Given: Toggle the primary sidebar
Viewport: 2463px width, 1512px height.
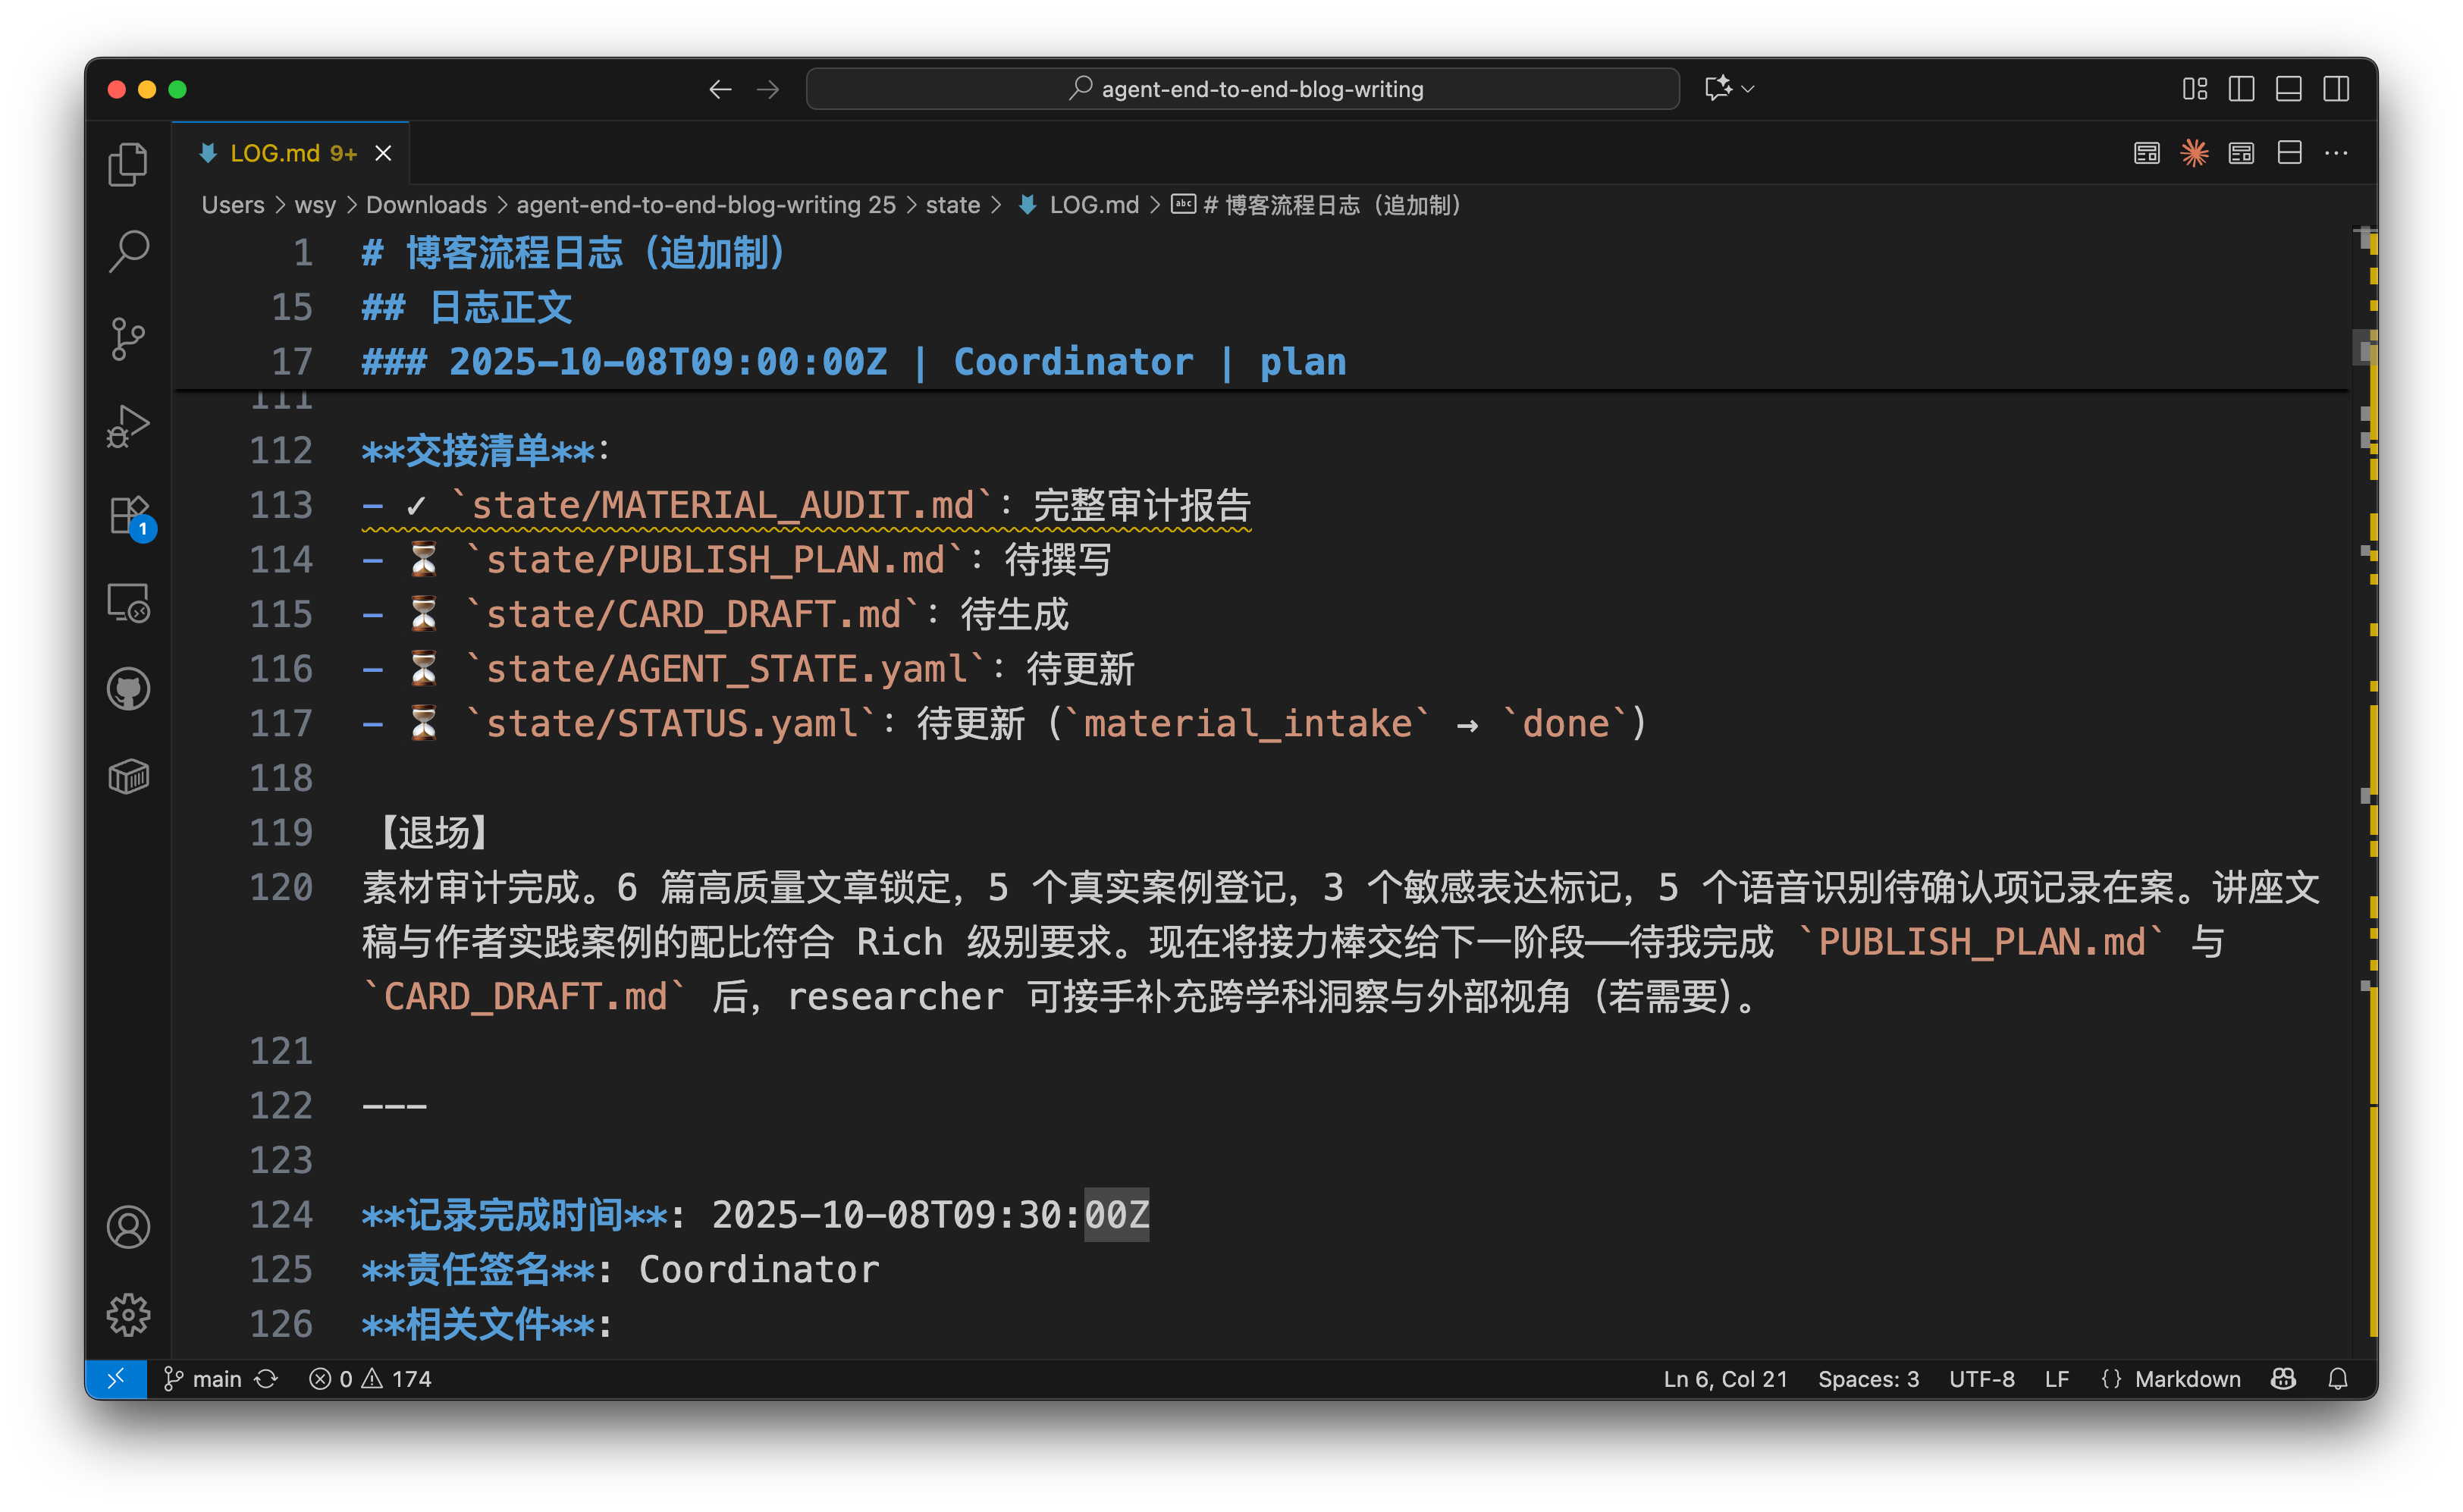Looking at the screenshot, I should pos(2241,88).
